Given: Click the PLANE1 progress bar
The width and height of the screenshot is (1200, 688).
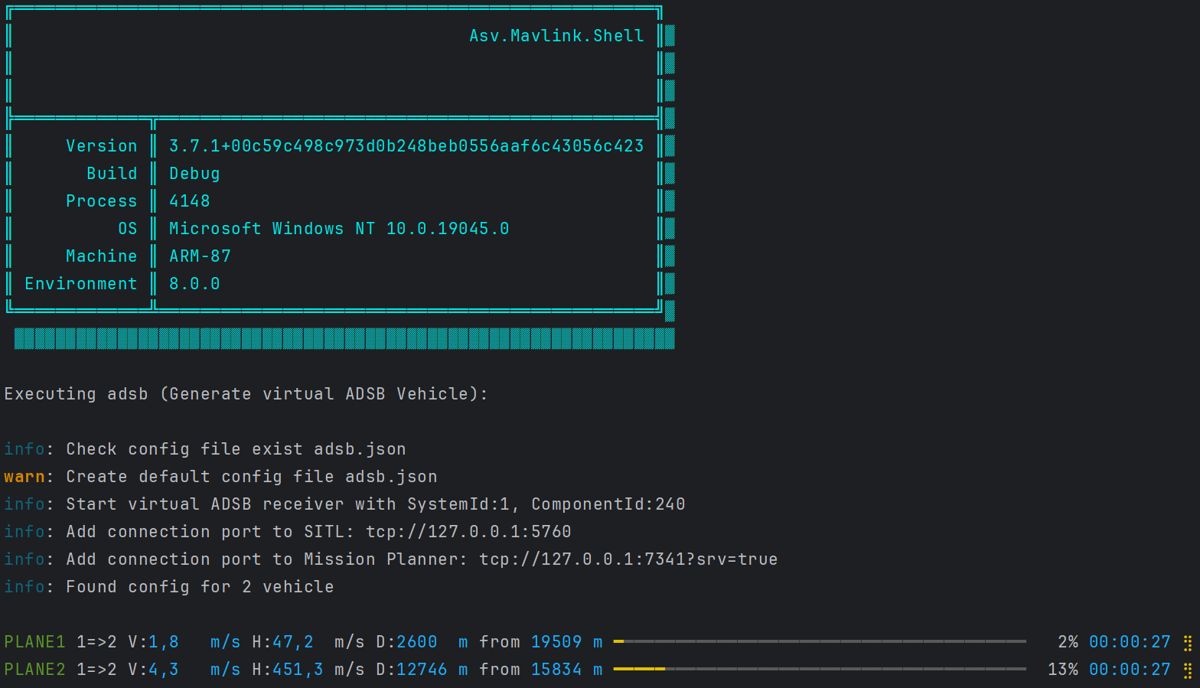Looking at the screenshot, I should pyautogui.click(x=819, y=642).
